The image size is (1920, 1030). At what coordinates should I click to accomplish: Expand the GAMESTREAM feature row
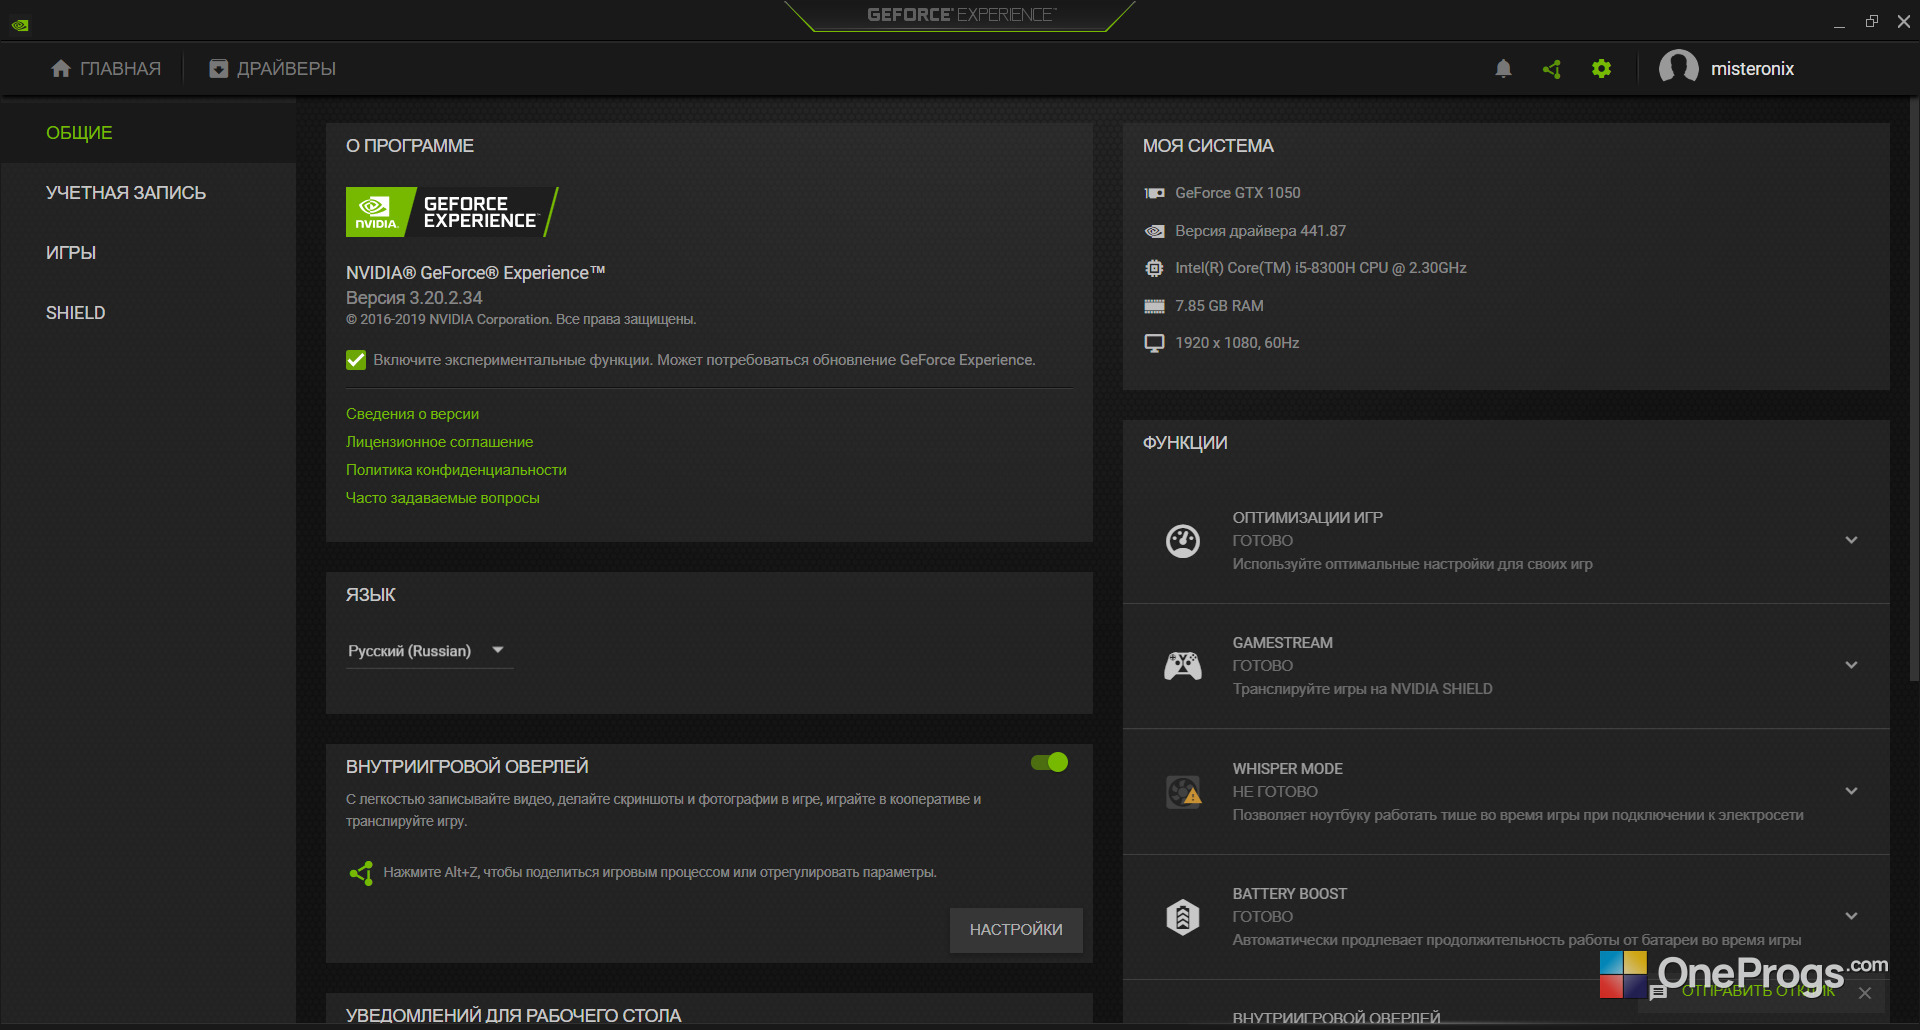[1851, 665]
